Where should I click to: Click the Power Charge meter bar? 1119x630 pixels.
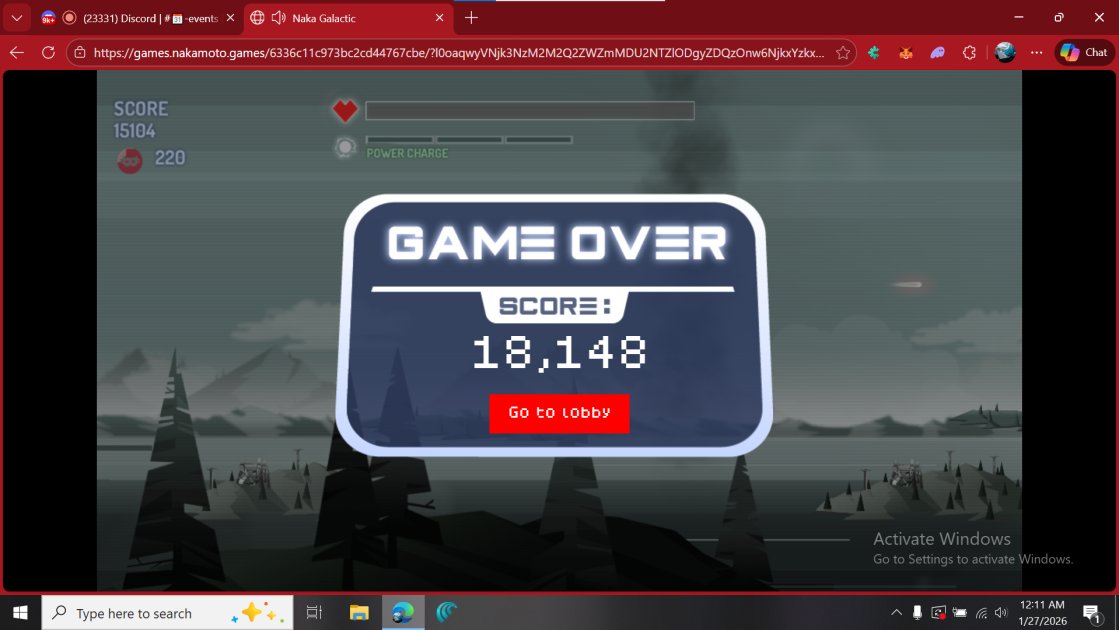click(469, 140)
